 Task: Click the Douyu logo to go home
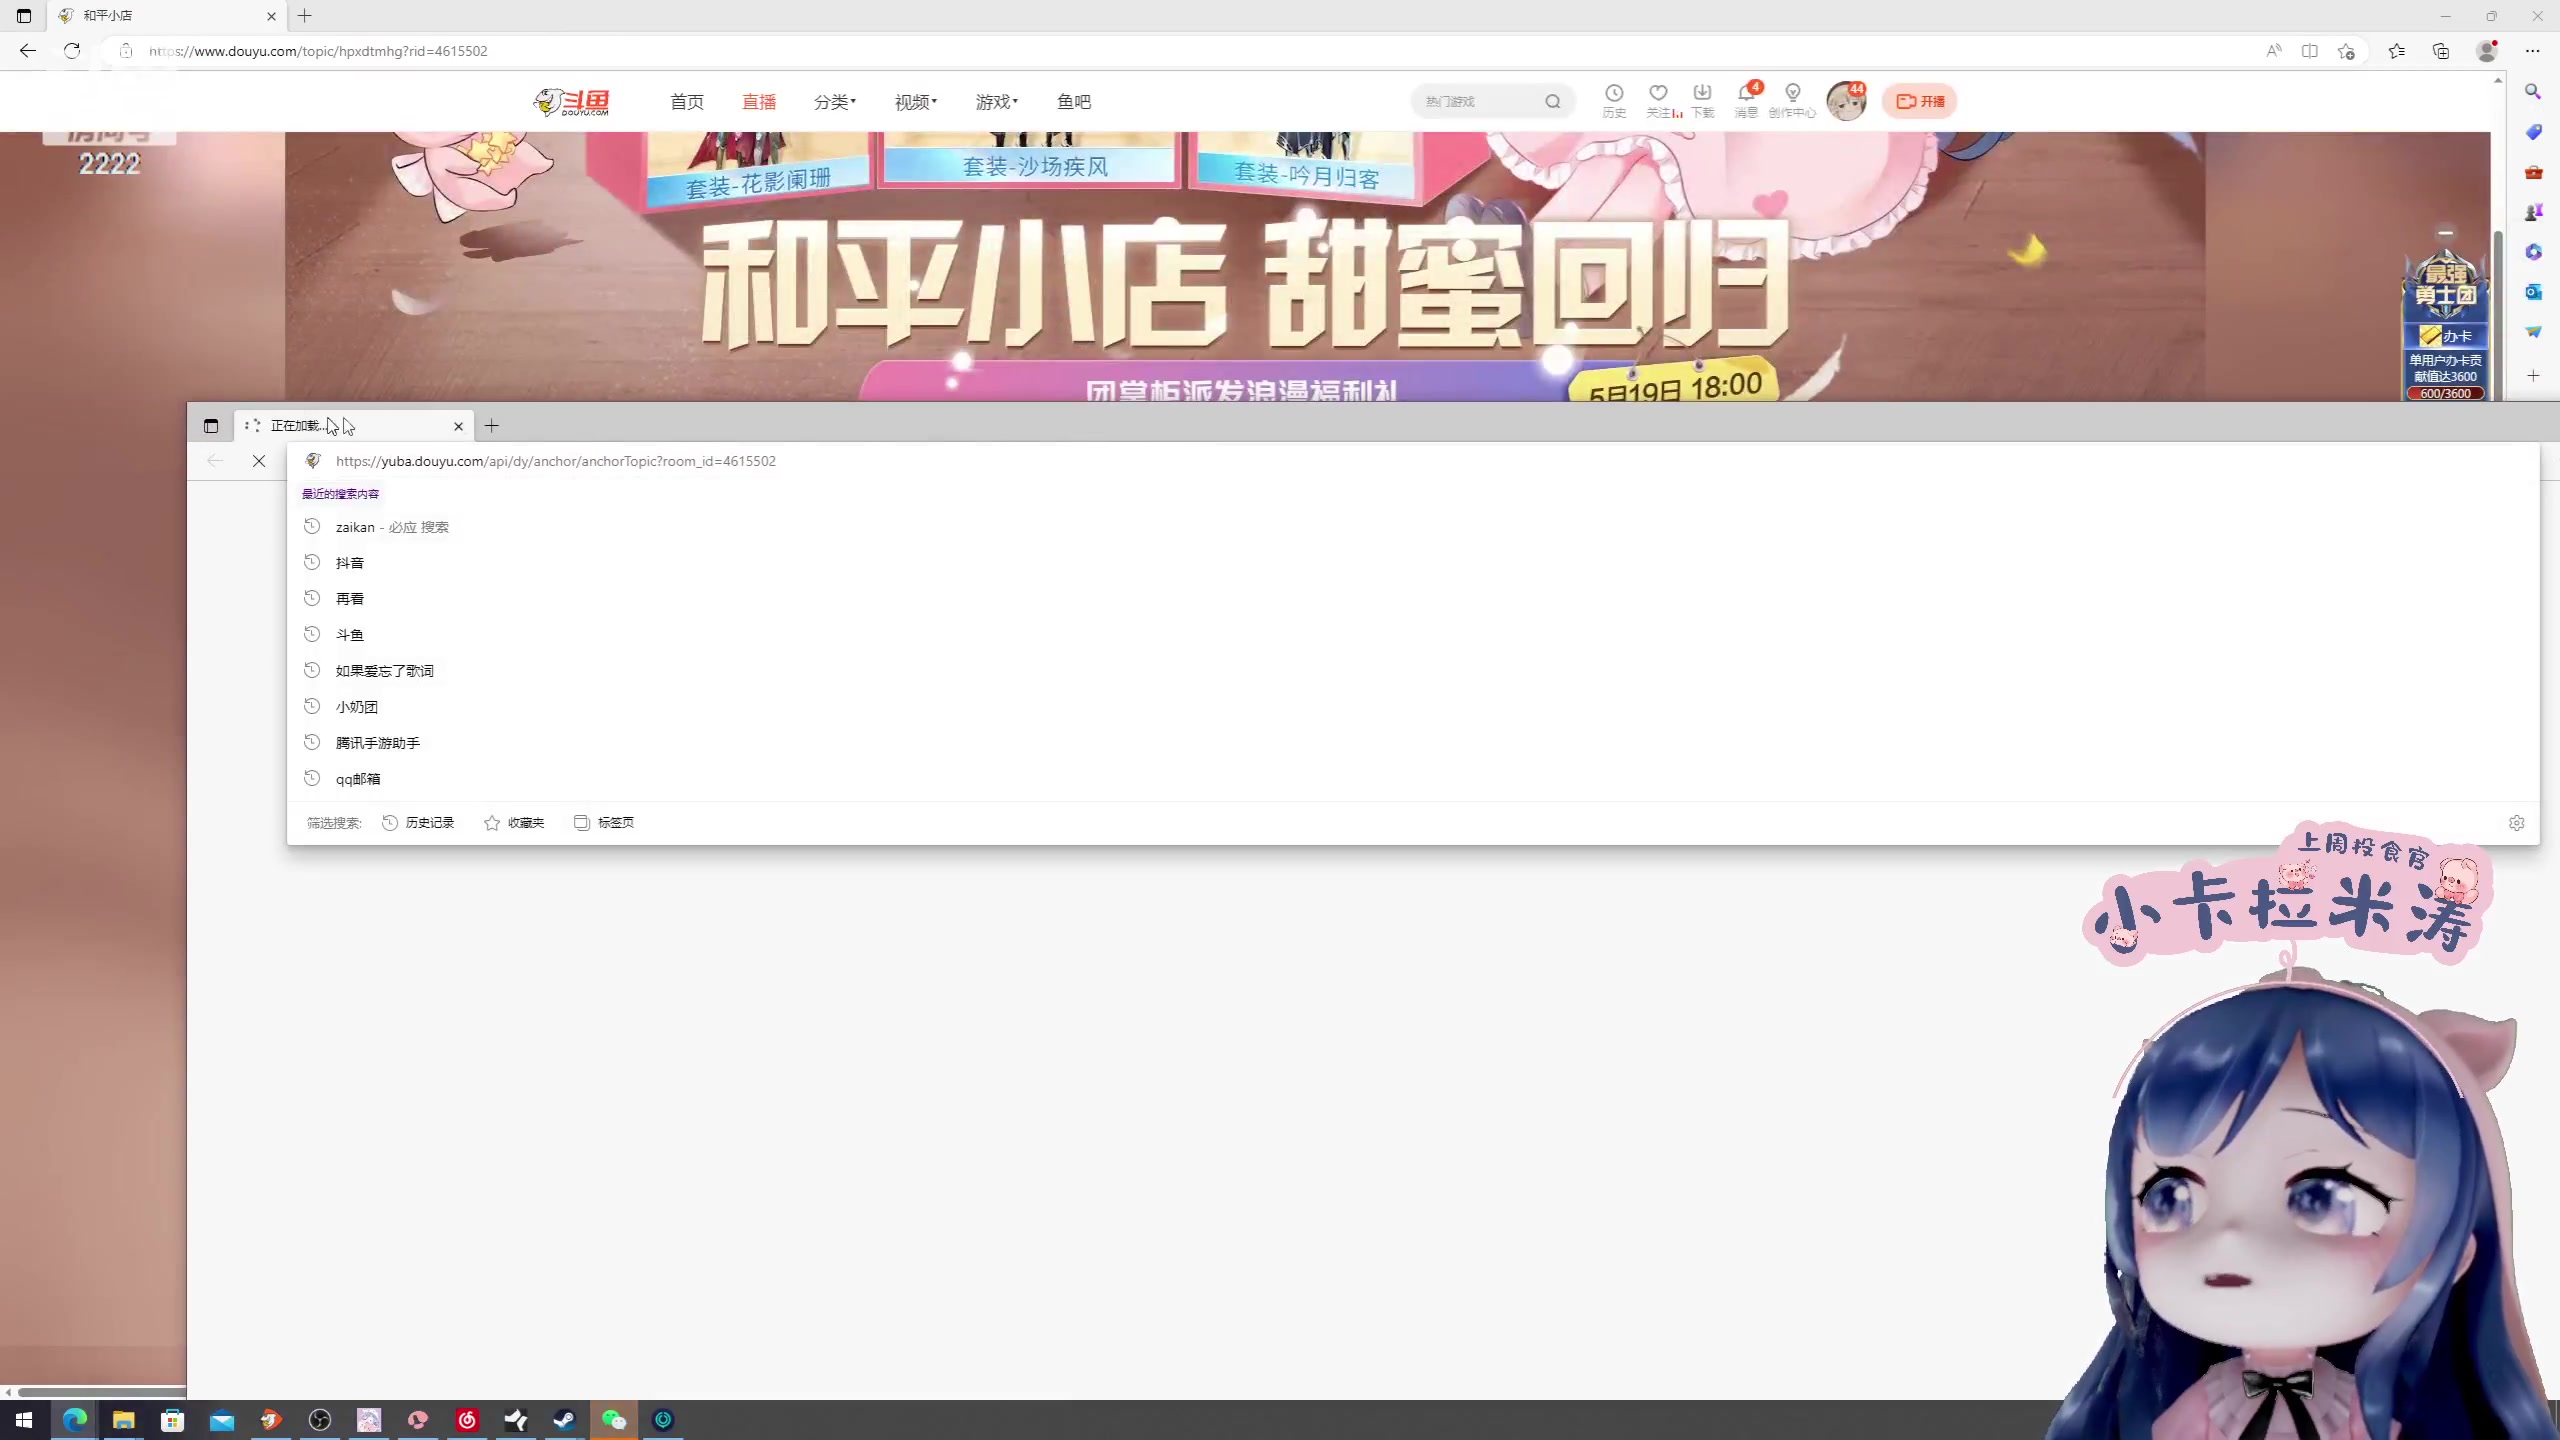[573, 101]
